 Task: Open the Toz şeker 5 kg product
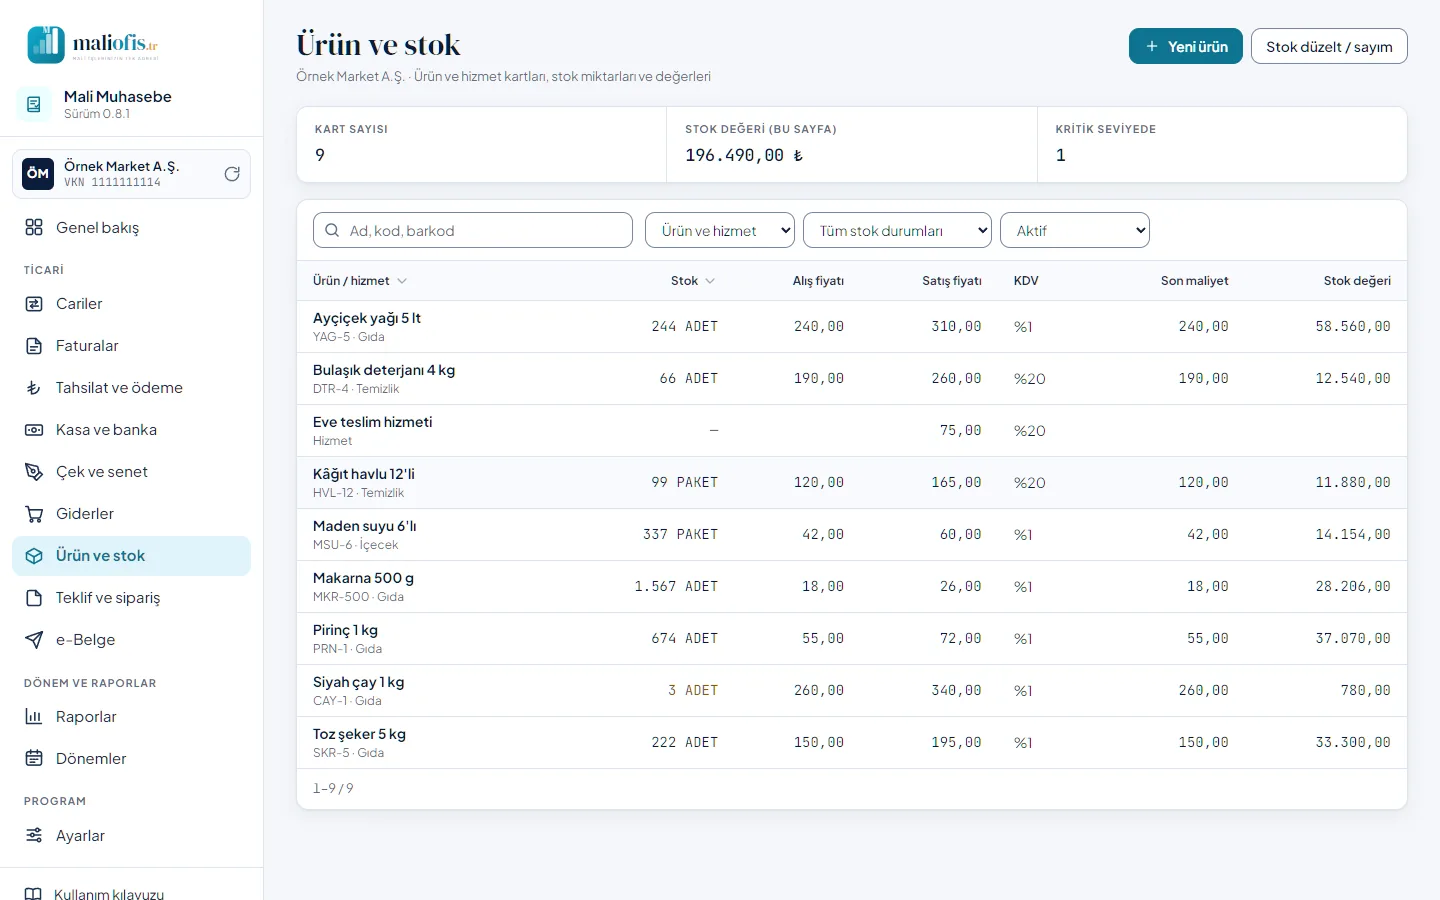coord(852,743)
